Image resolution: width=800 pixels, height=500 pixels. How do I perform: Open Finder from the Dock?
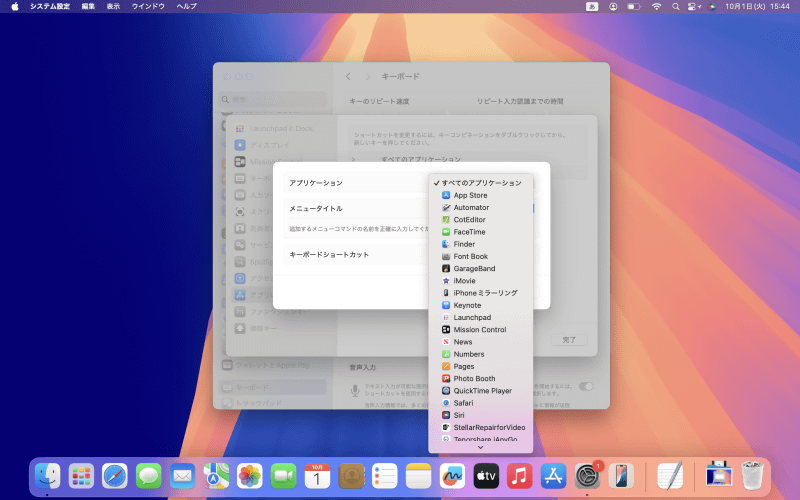(x=47, y=476)
